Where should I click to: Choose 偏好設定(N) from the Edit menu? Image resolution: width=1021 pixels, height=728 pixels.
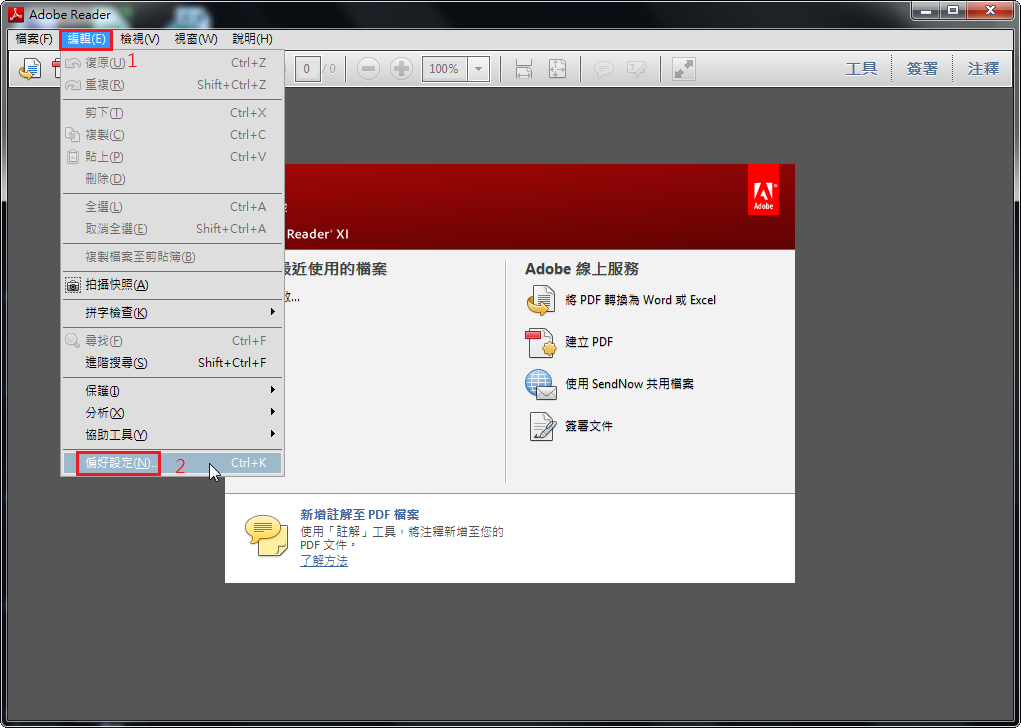[173, 463]
